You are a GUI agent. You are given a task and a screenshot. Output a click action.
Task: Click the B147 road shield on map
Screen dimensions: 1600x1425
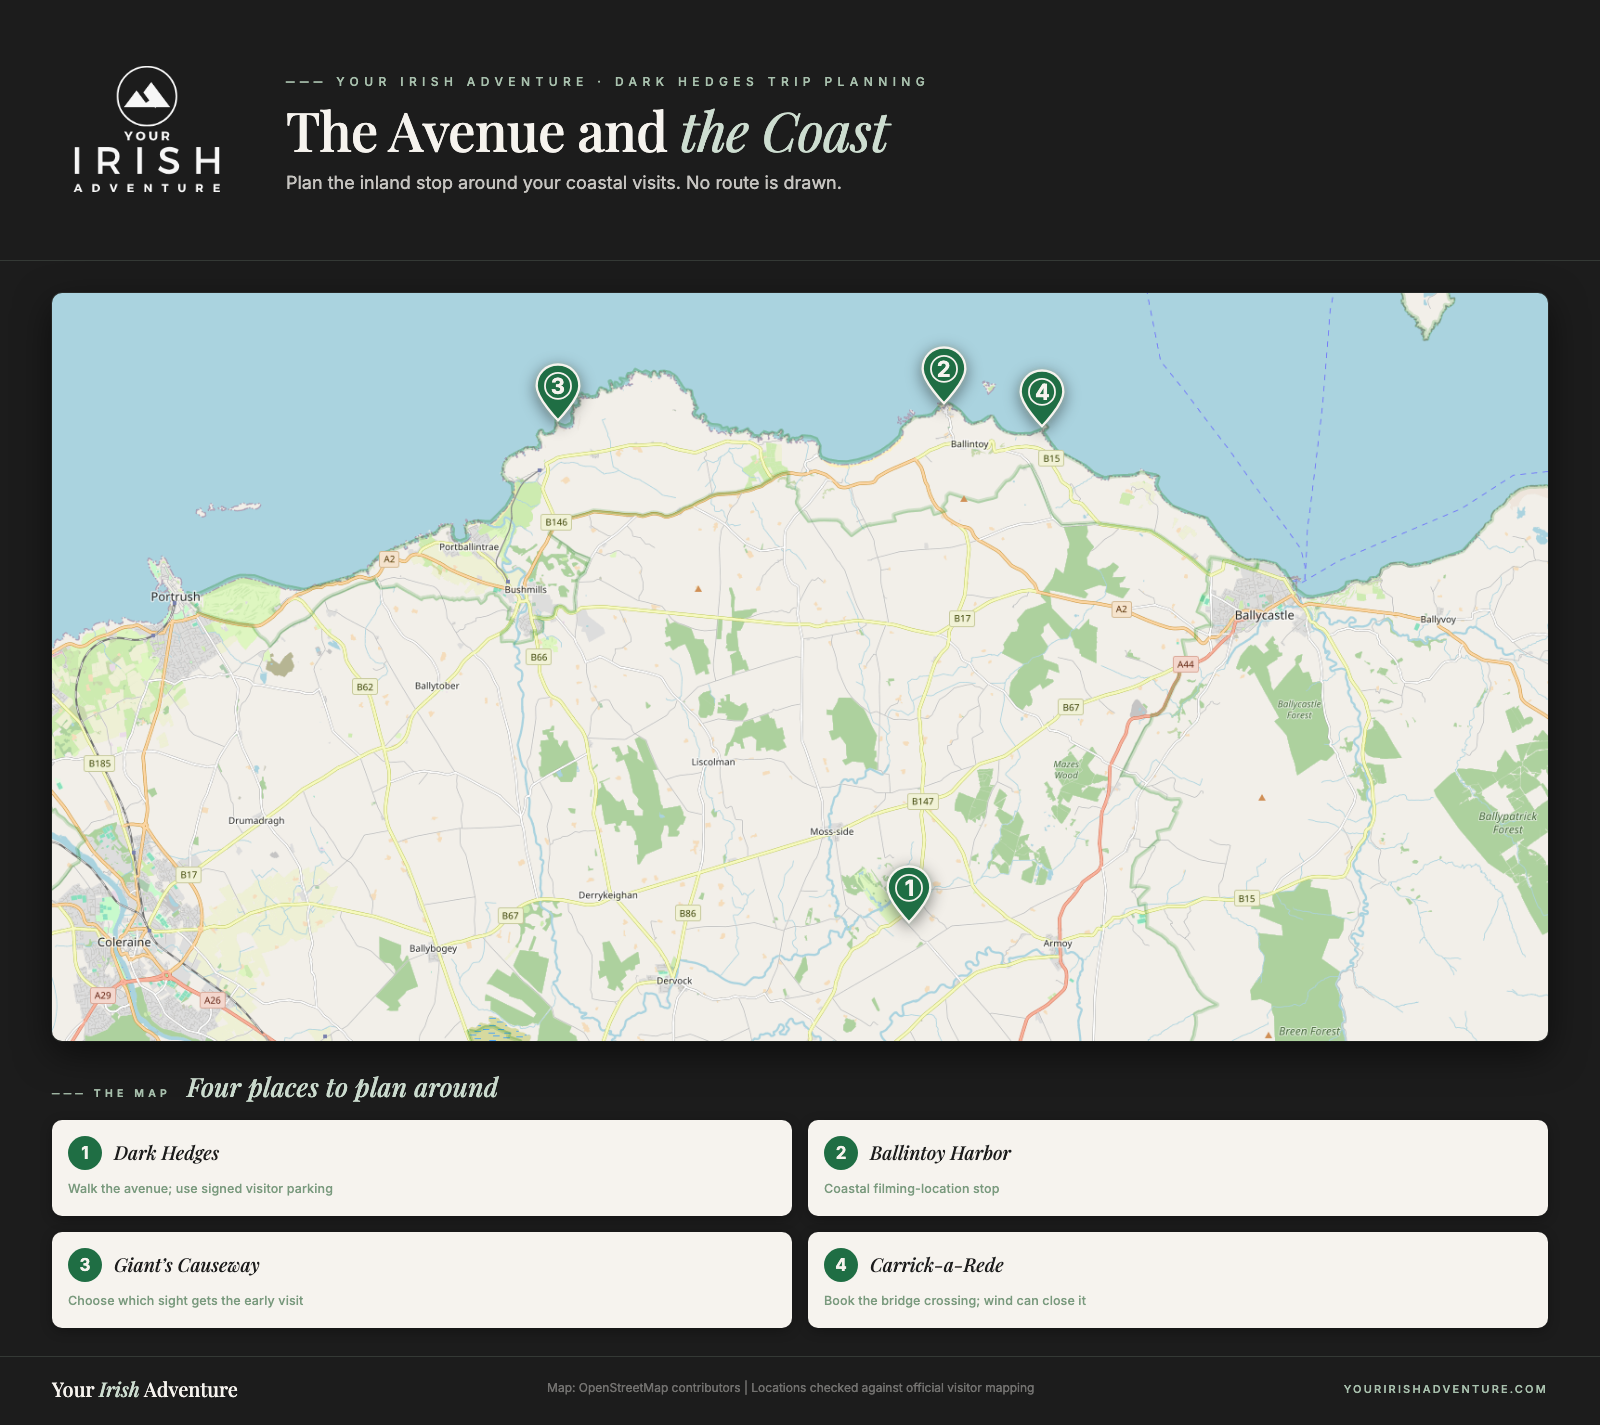click(x=922, y=802)
